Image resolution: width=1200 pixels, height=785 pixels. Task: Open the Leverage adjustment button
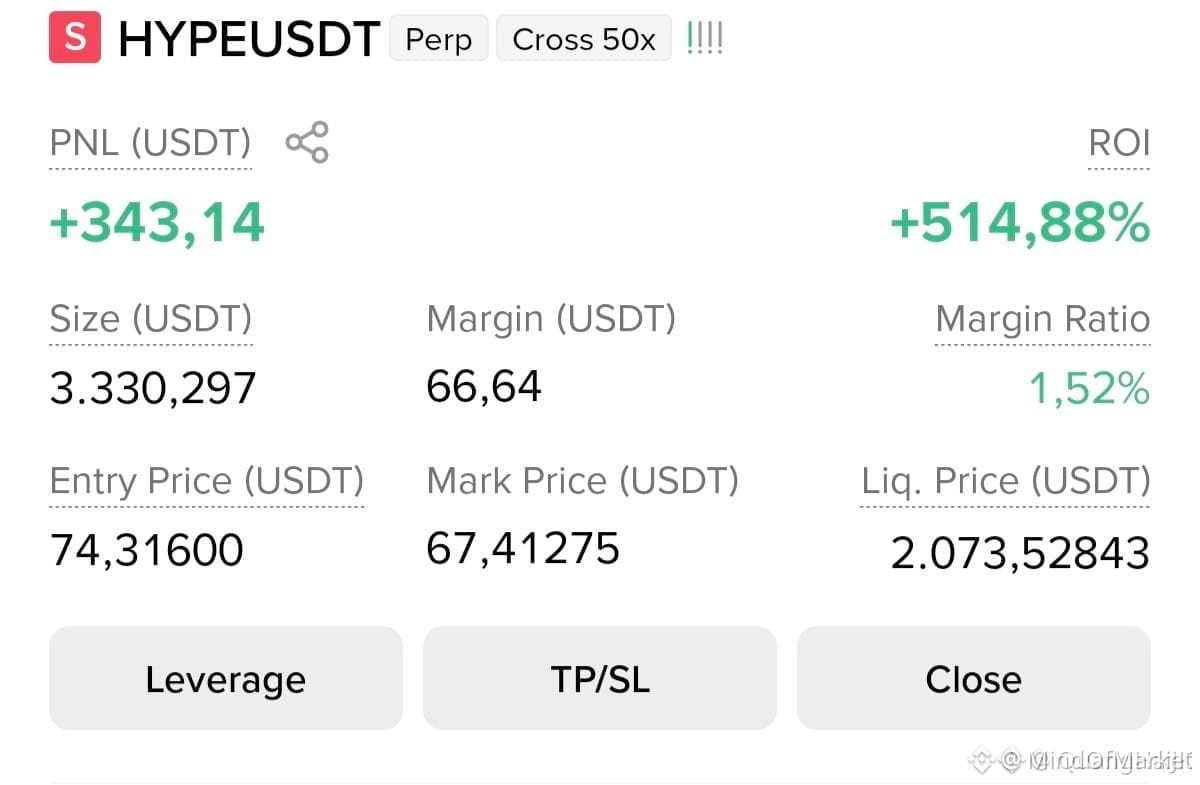click(225, 679)
